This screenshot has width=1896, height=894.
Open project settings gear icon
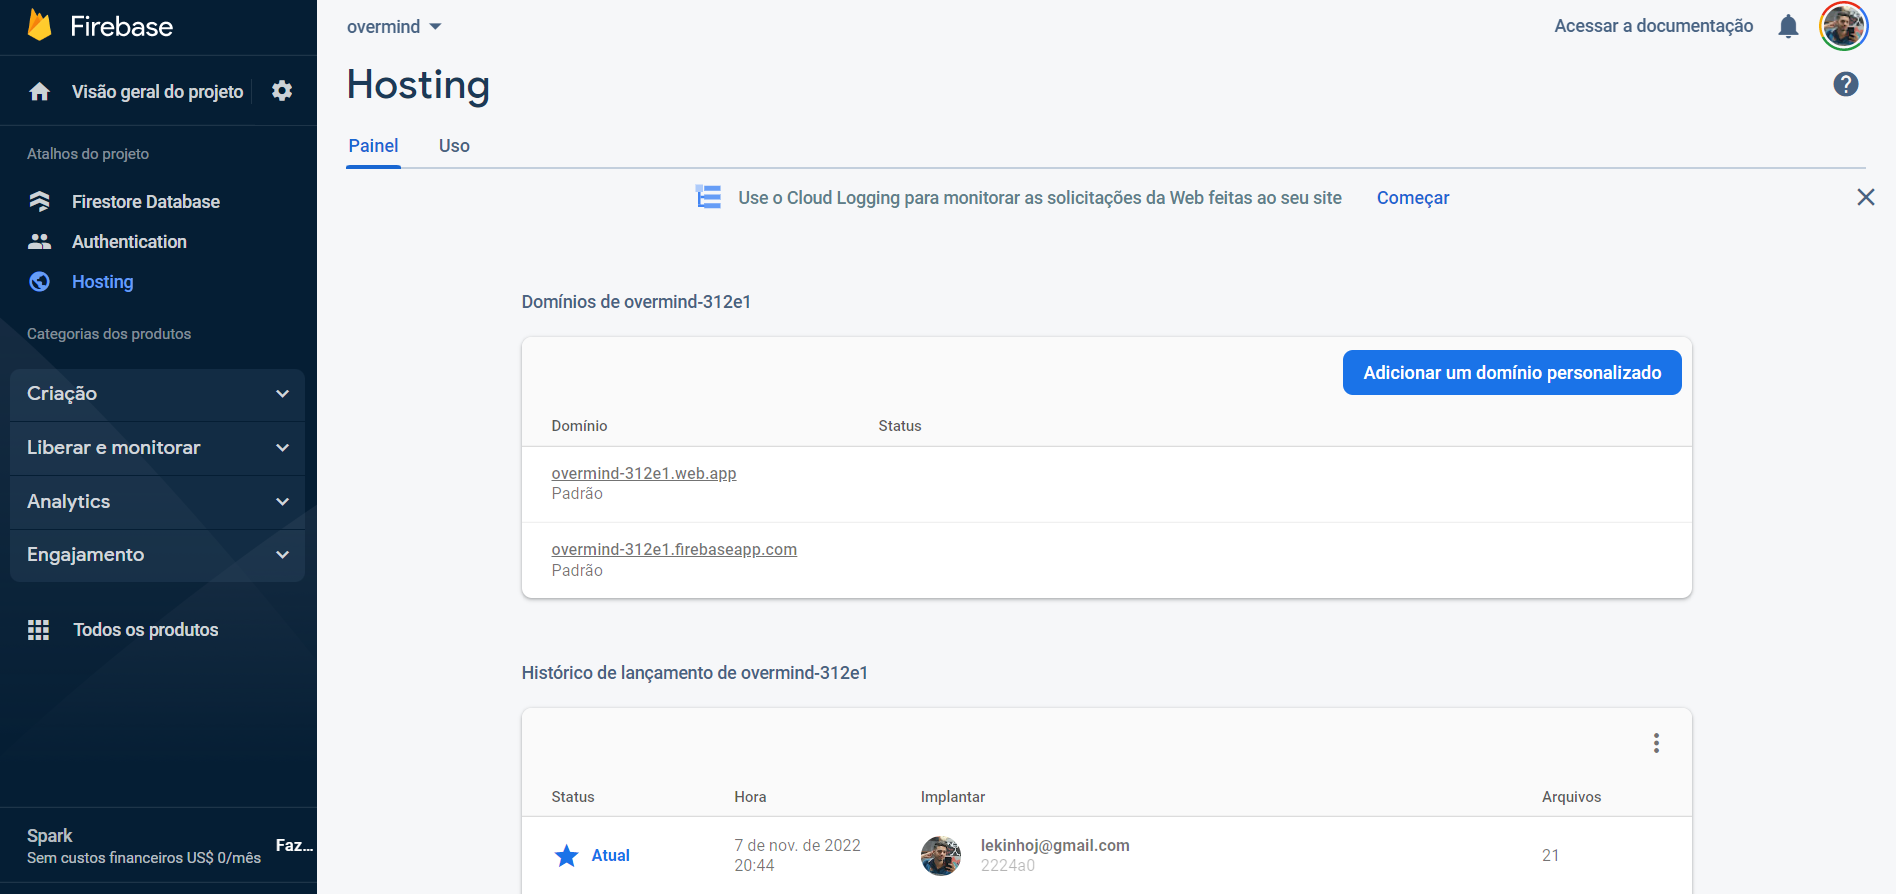282,91
